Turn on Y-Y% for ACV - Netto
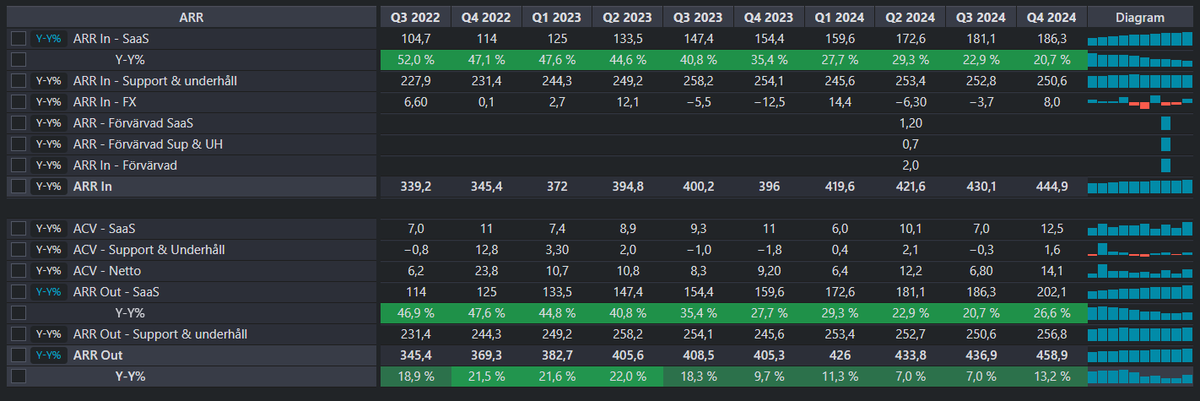The width and height of the screenshot is (1200, 401). [x=48, y=270]
